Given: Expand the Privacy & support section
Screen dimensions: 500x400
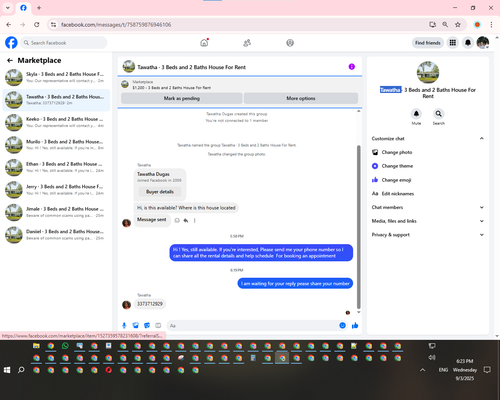Looking at the screenshot, I should click(x=428, y=235).
